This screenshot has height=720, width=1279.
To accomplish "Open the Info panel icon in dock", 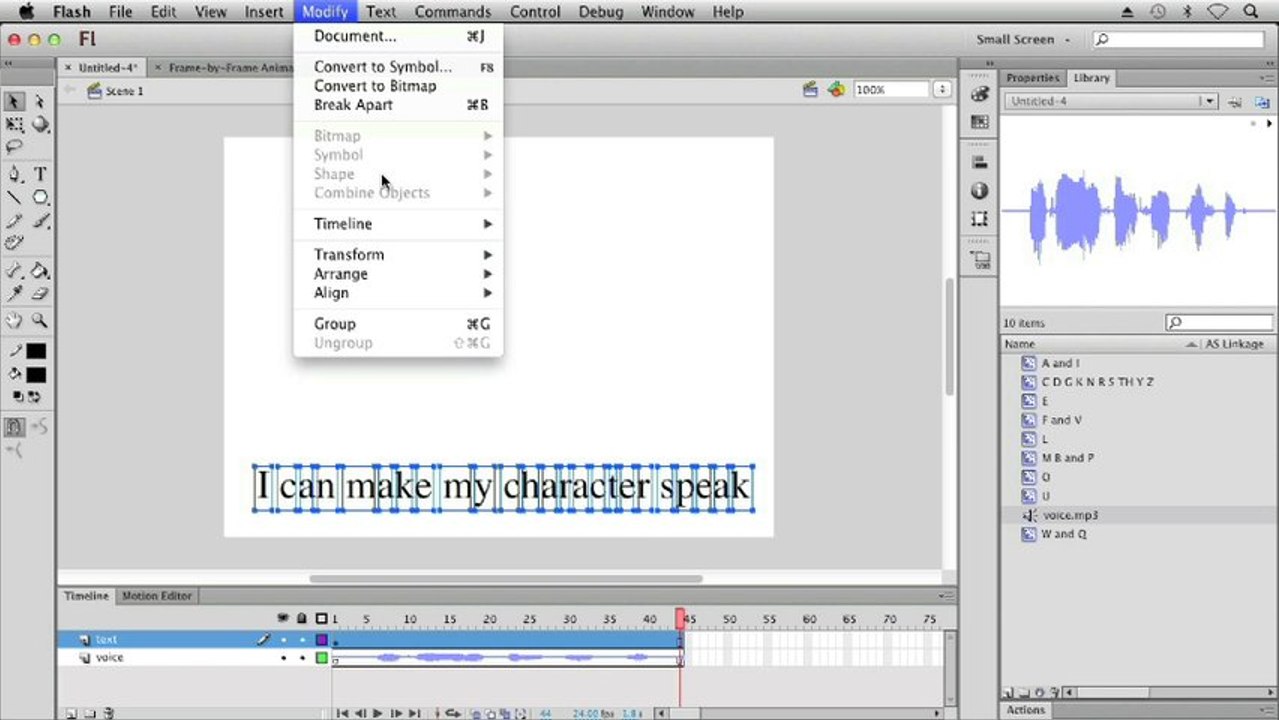I will pos(980,190).
